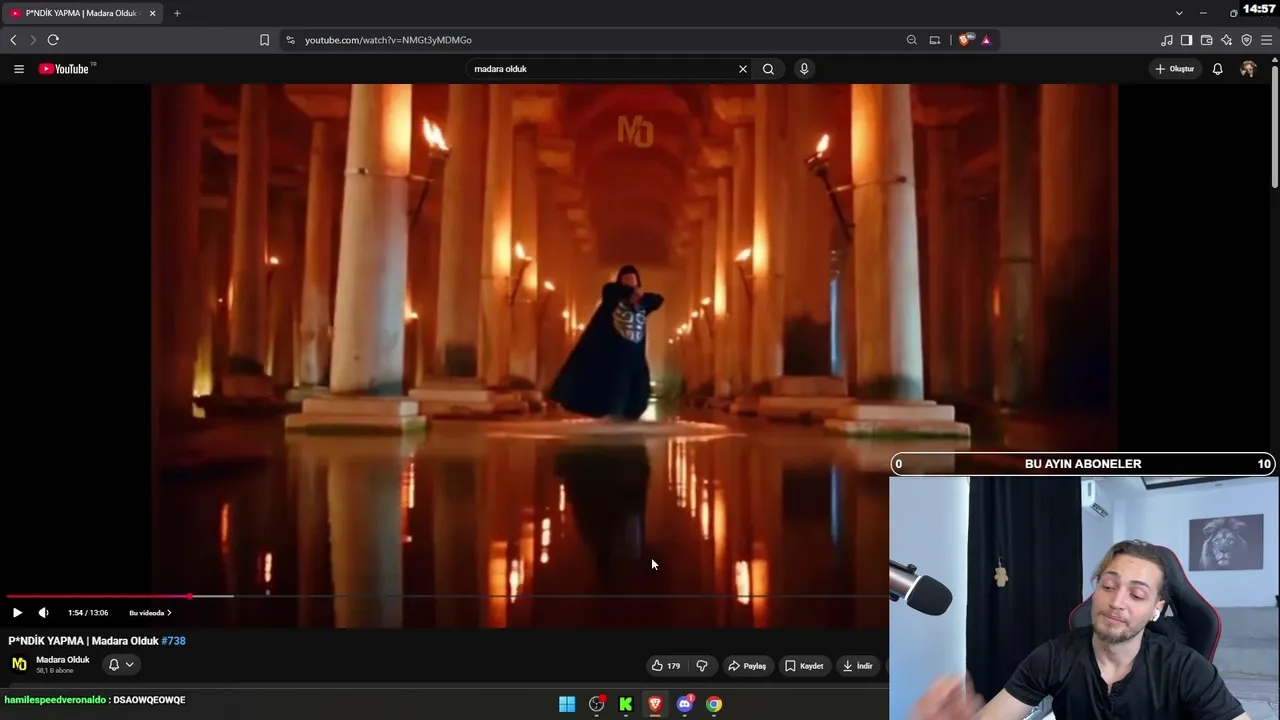This screenshot has height=720, width=1280.
Task: Go back with the browser back arrow
Action: pos(13,40)
